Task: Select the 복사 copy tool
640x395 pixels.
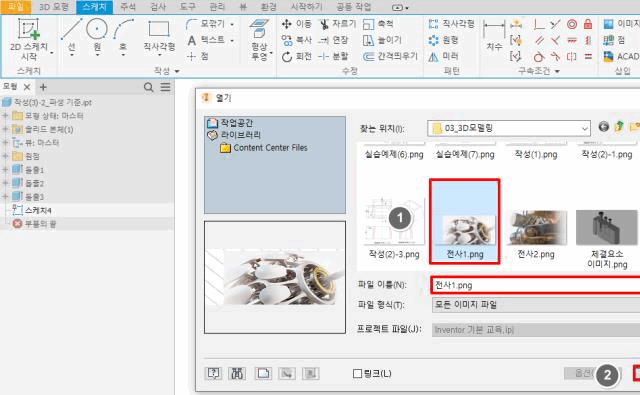Action: pos(296,40)
